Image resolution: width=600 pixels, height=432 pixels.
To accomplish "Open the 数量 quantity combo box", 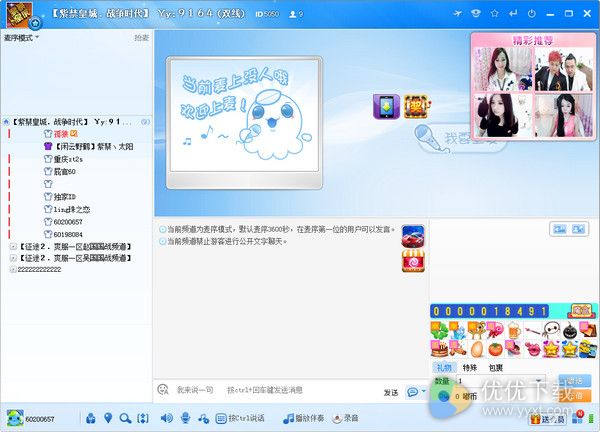I will [x=501, y=381].
